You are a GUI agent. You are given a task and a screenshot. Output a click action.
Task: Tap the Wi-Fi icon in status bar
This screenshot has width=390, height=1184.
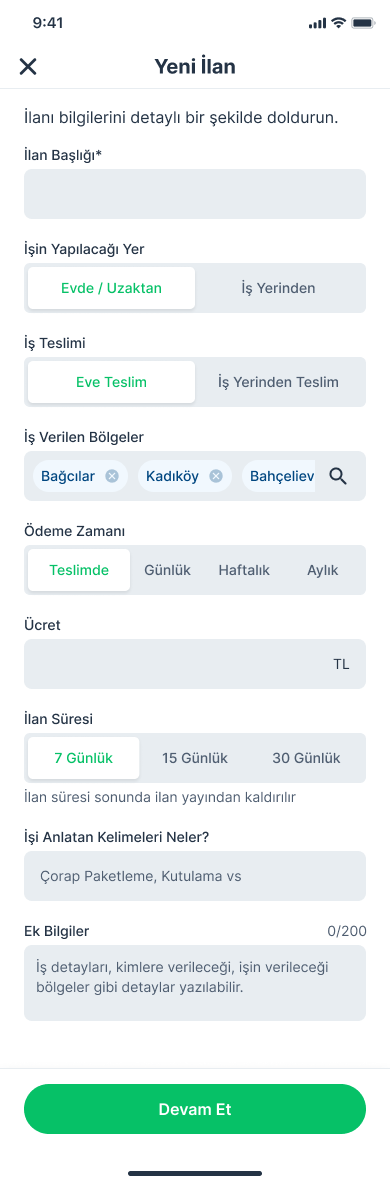pos(338,23)
